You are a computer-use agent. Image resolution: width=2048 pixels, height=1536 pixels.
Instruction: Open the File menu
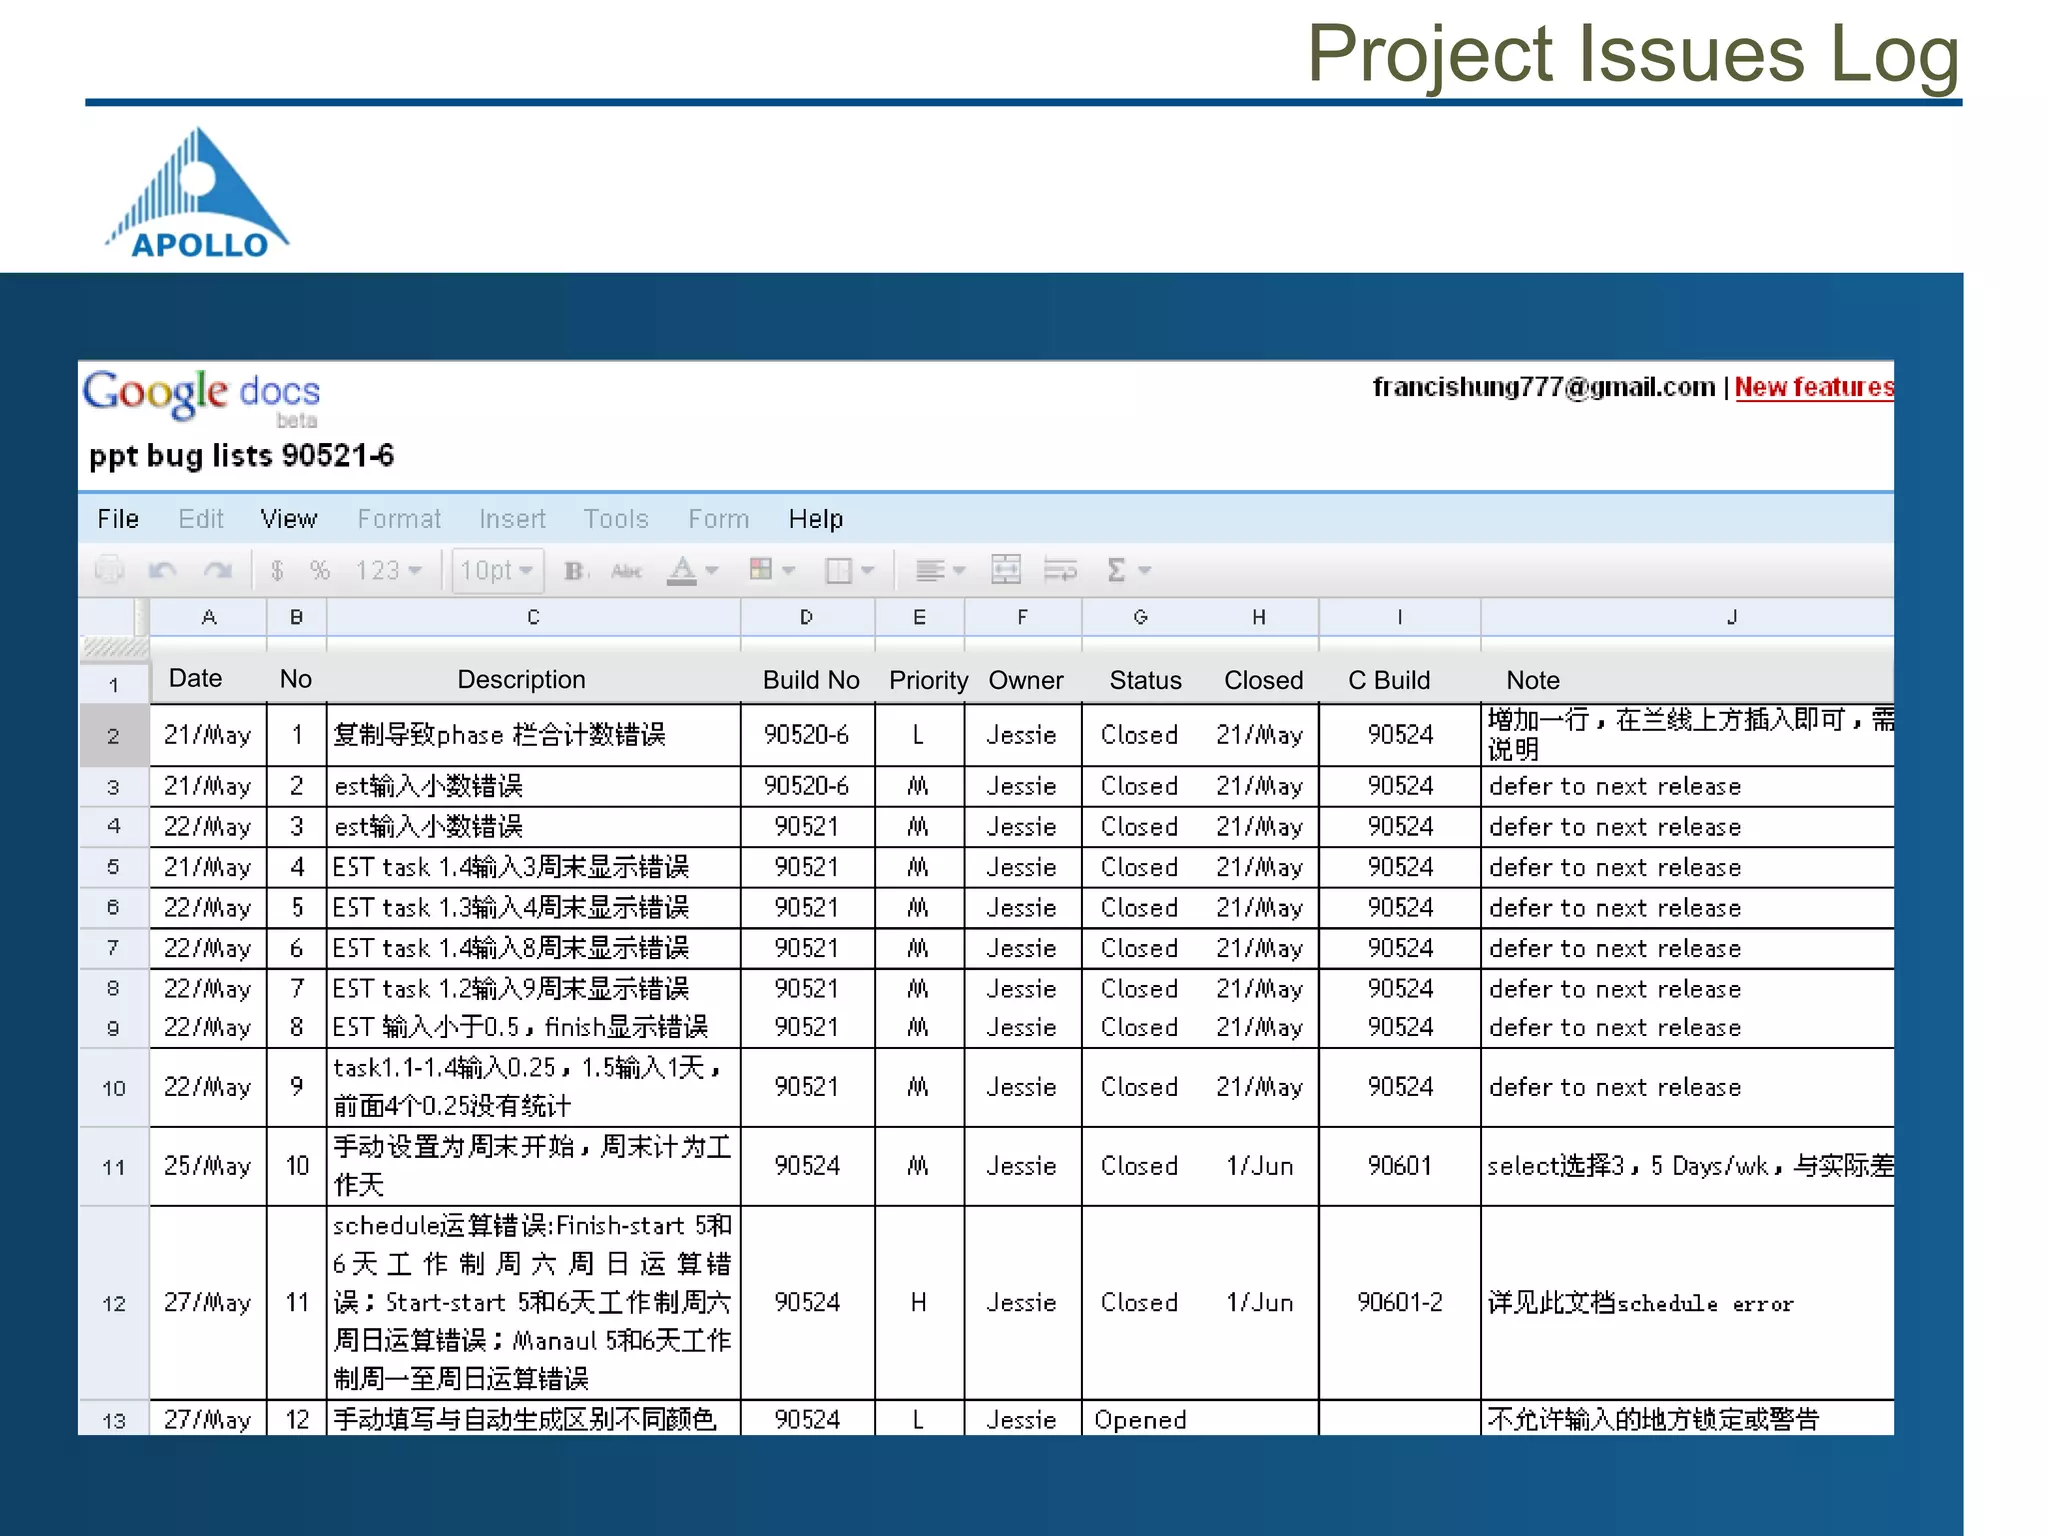click(118, 519)
